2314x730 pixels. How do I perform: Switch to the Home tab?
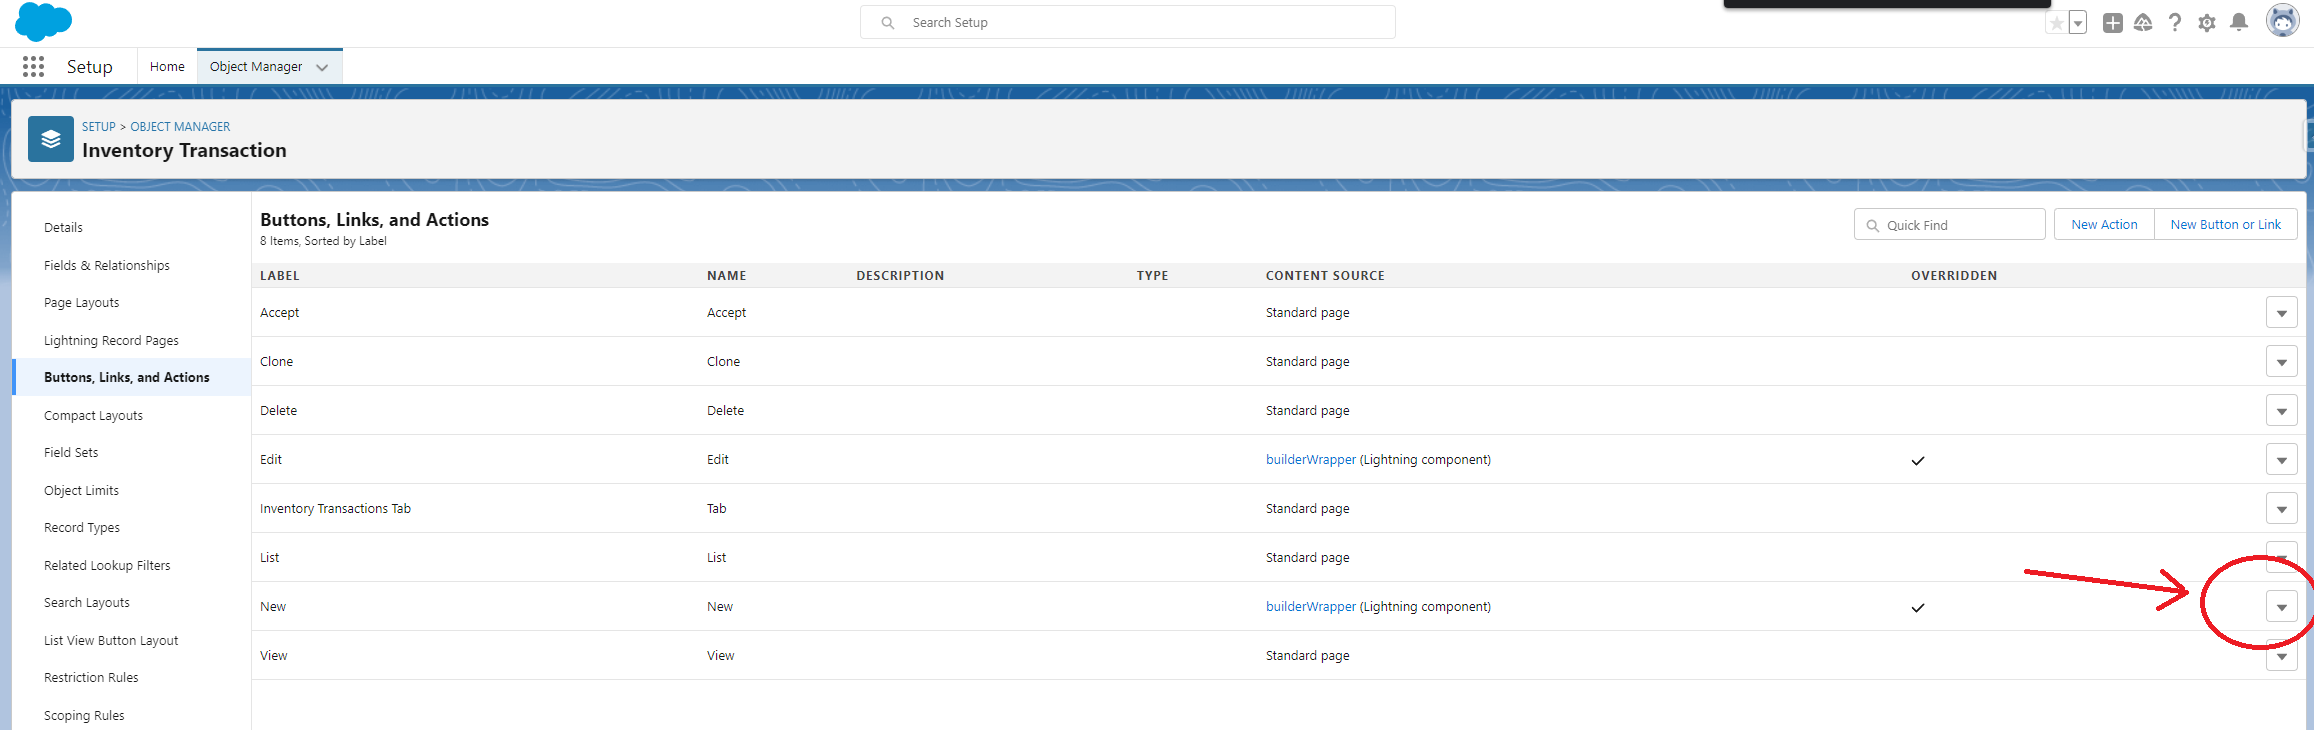[x=167, y=67]
